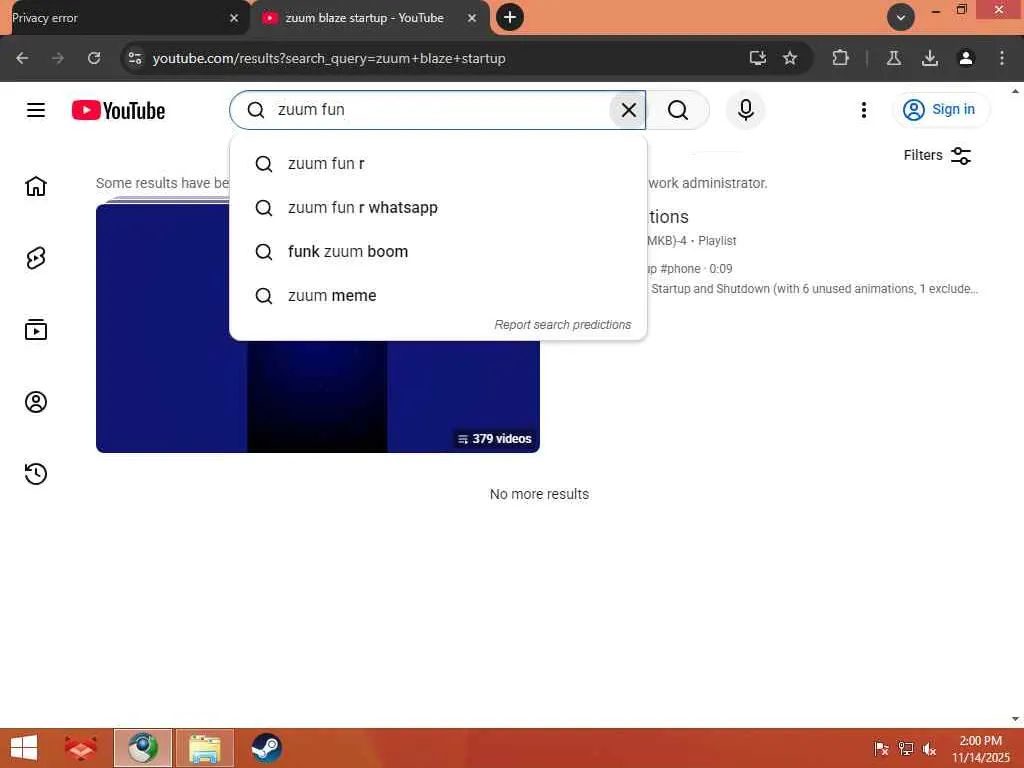Open History from the left sidebar
This screenshot has width=1024, height=768.
pos(36,473)
